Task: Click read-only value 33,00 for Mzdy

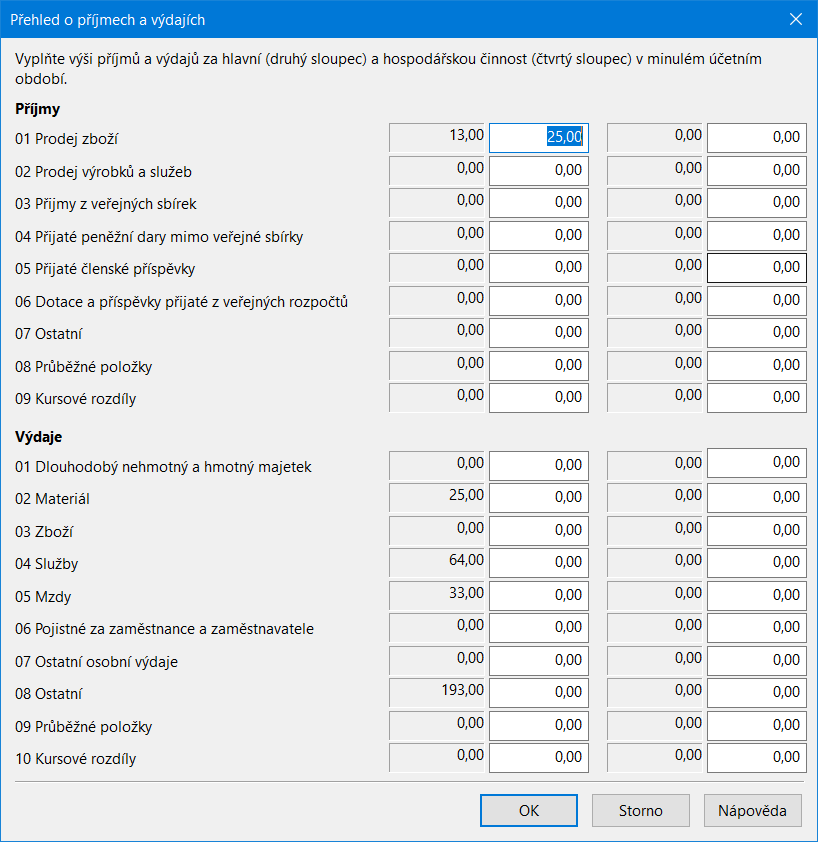Action: (437, 595)
